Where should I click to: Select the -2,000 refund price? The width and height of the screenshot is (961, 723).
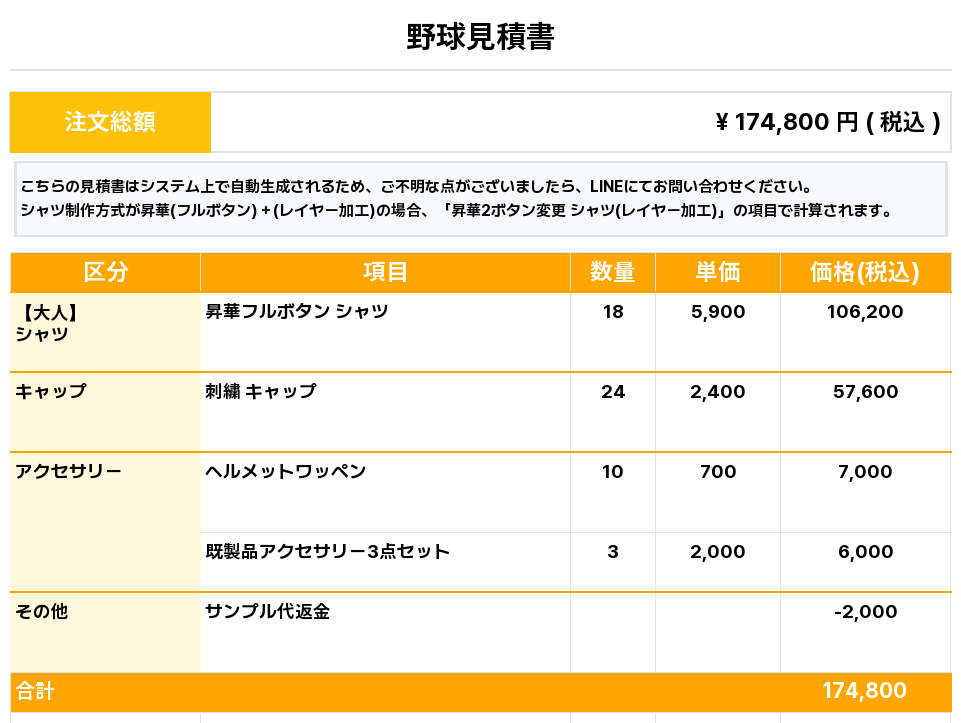(x=865, y=612)
